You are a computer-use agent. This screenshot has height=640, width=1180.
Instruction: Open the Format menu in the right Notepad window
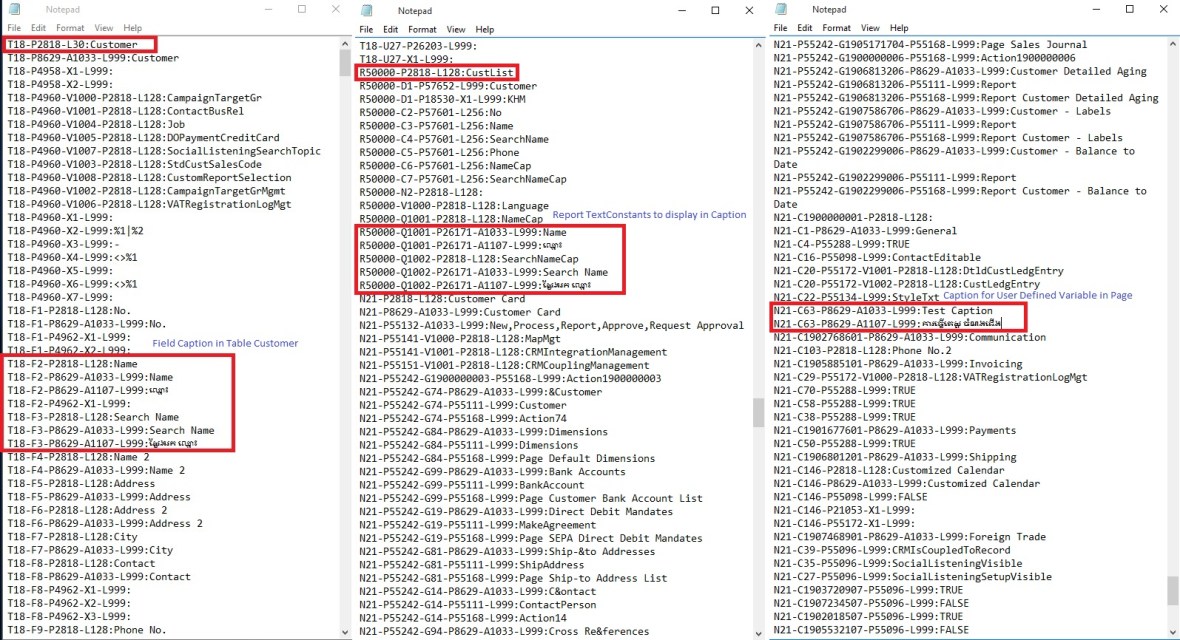(x=837, y=28)
